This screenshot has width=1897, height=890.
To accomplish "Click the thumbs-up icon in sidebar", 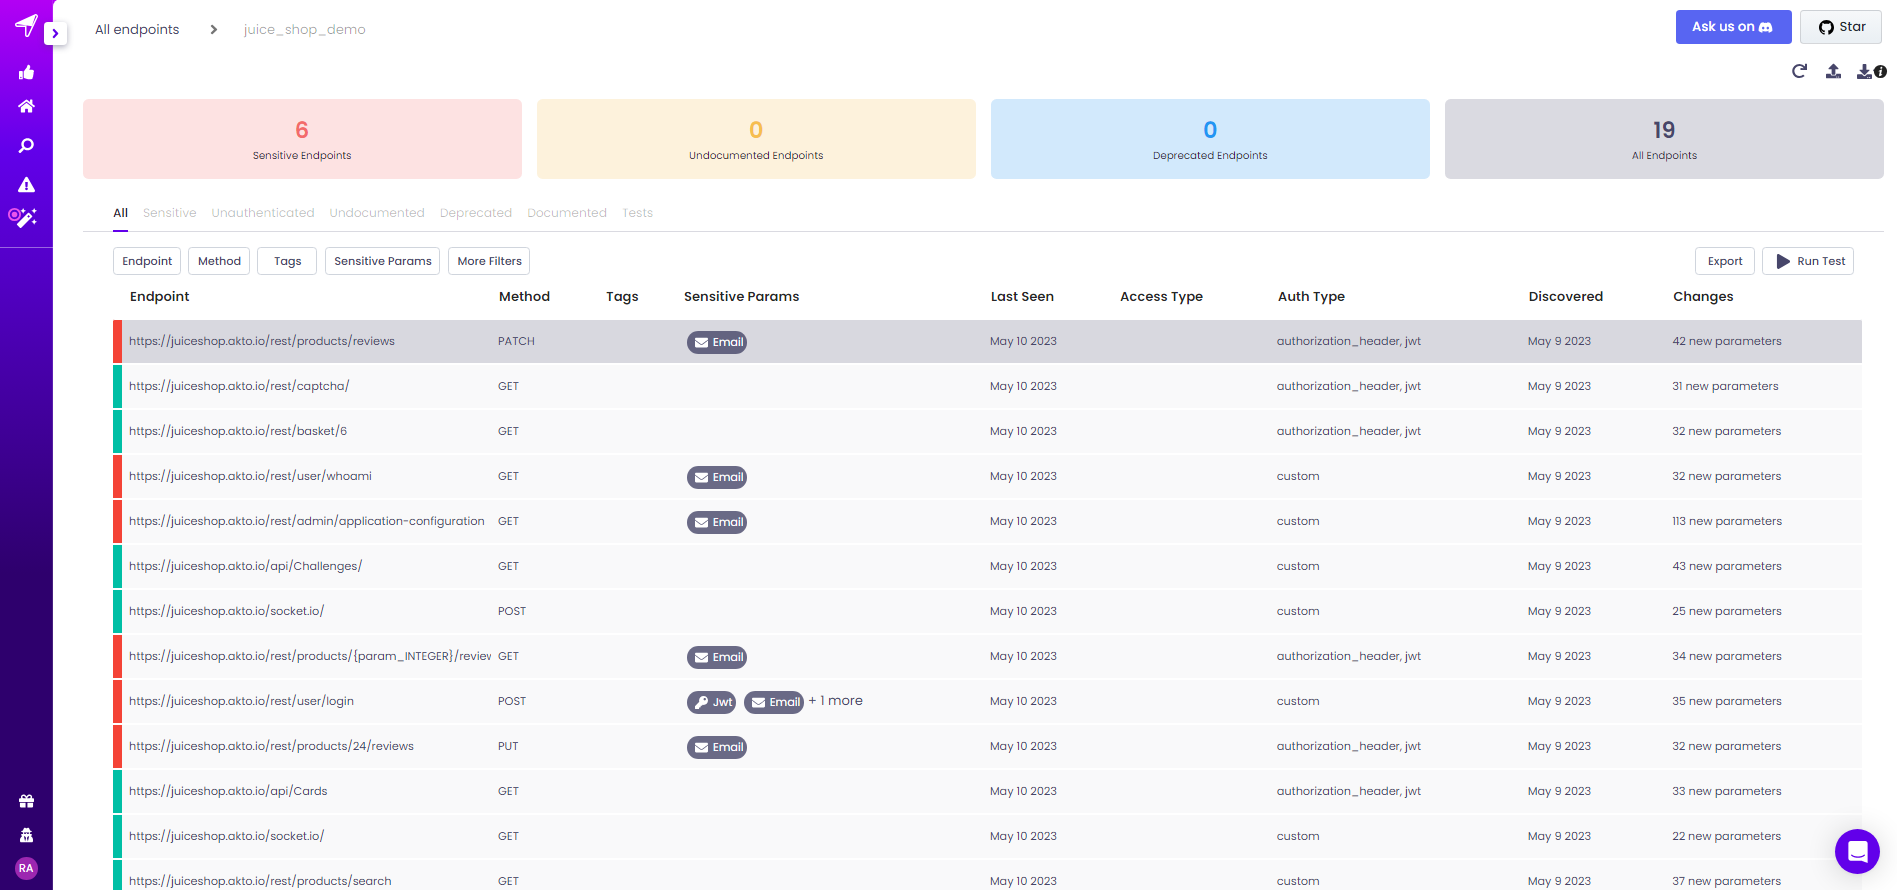I will 26,72.
